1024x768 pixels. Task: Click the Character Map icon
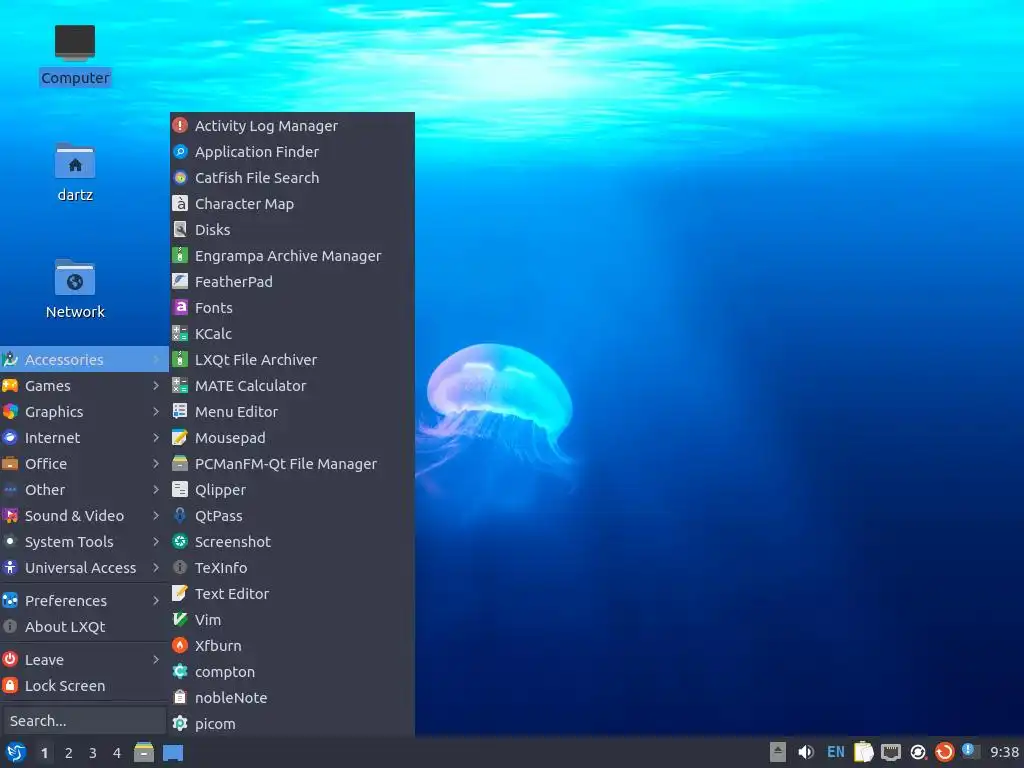(180, 204)
